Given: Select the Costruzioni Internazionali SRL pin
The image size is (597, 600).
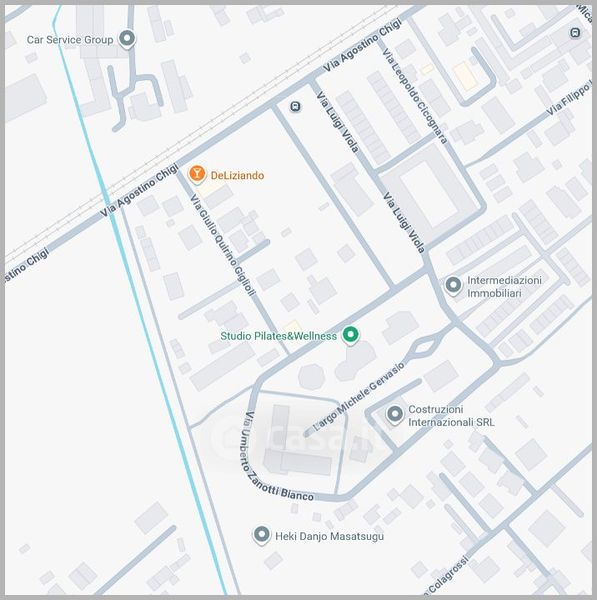Looking at the screenshot, I should pos(395,414).
